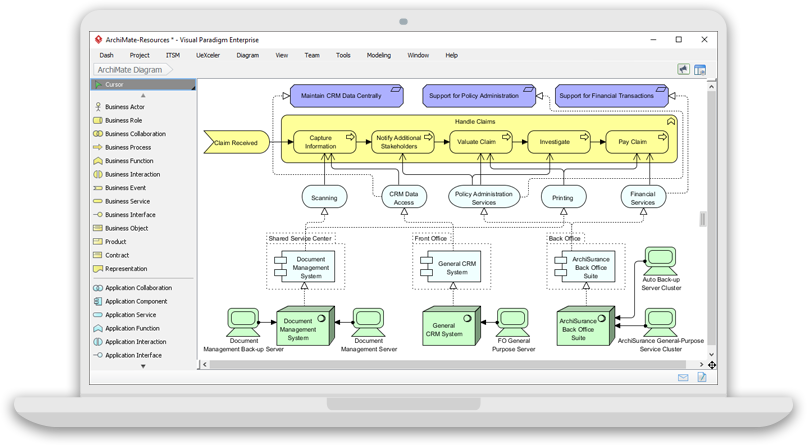Select the Notify Additional Stakeholders process

pyautogui.click(x=402, y=142)
